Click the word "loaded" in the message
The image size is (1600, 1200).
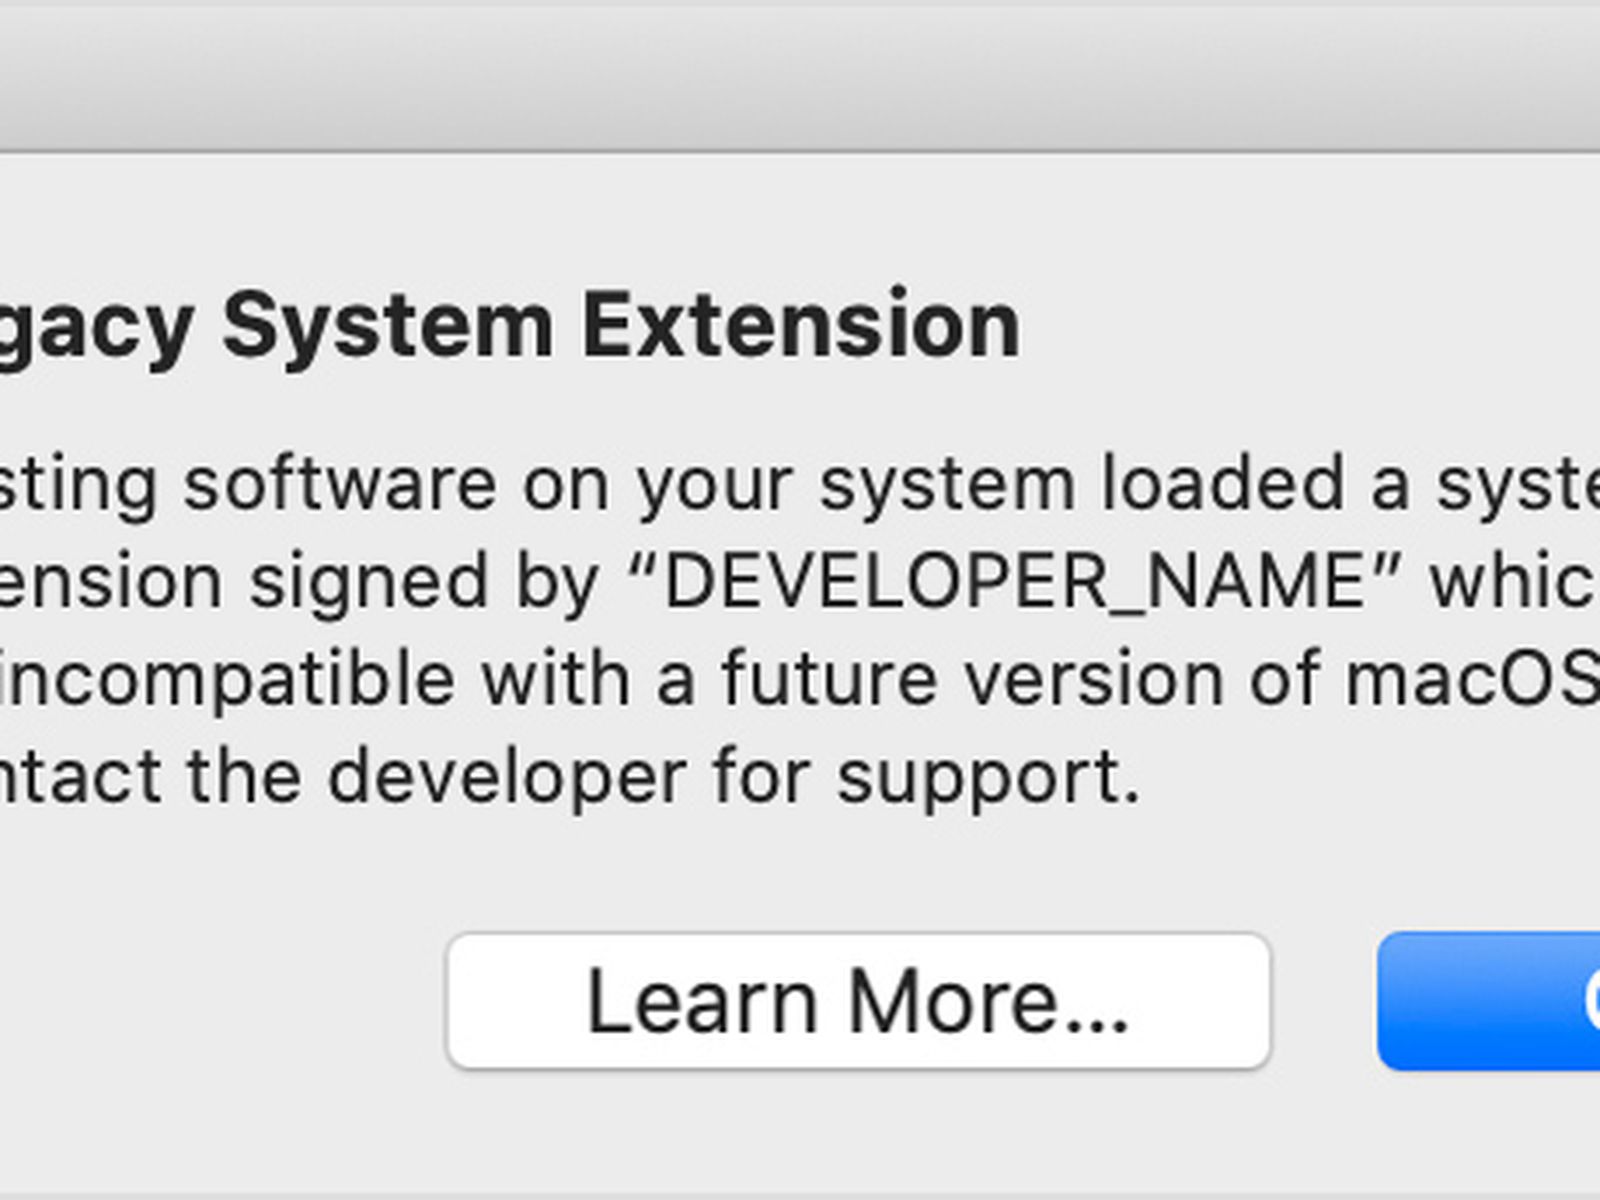[x=1222, y=485]
